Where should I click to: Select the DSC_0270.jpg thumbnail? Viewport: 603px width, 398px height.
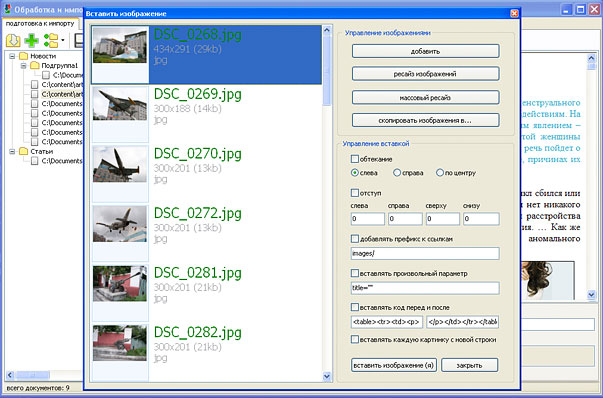[120, 164]
